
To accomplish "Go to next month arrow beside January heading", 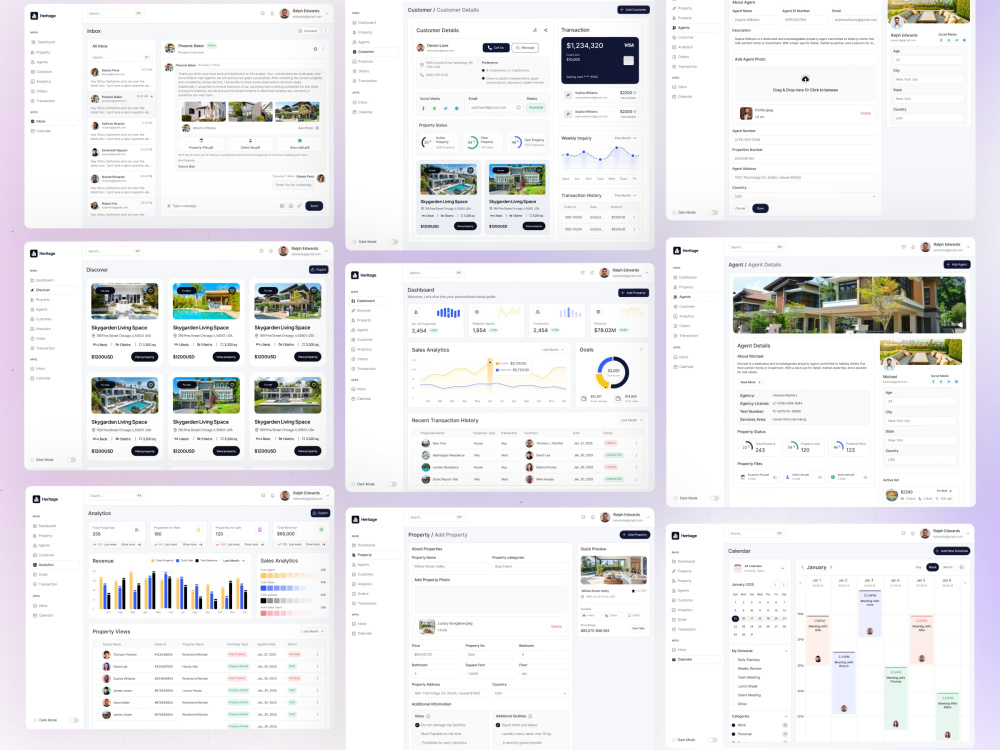I will 831,567.
